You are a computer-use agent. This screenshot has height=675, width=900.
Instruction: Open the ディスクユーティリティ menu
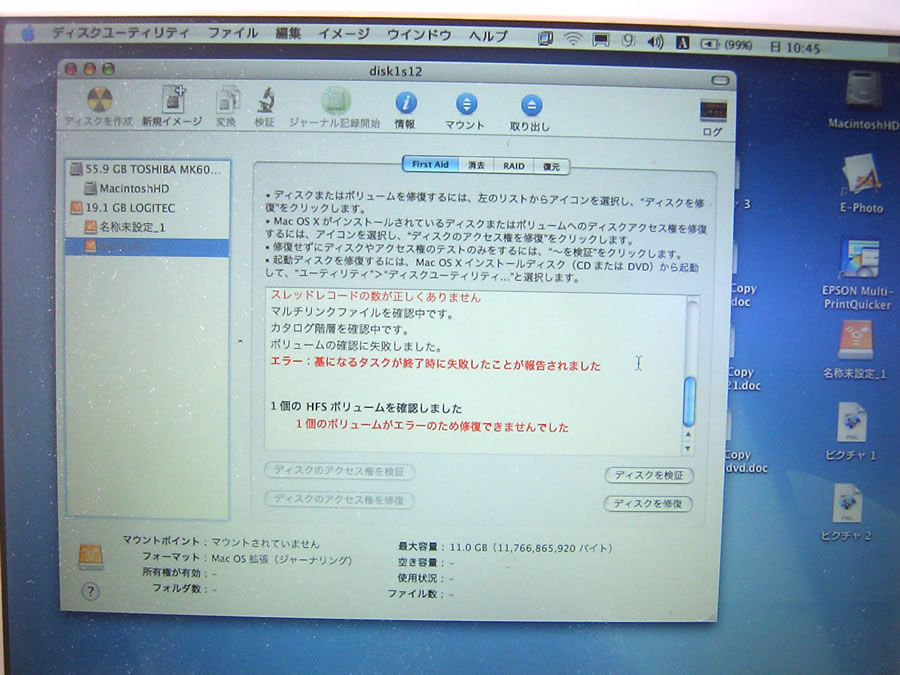tap(120, 33)
